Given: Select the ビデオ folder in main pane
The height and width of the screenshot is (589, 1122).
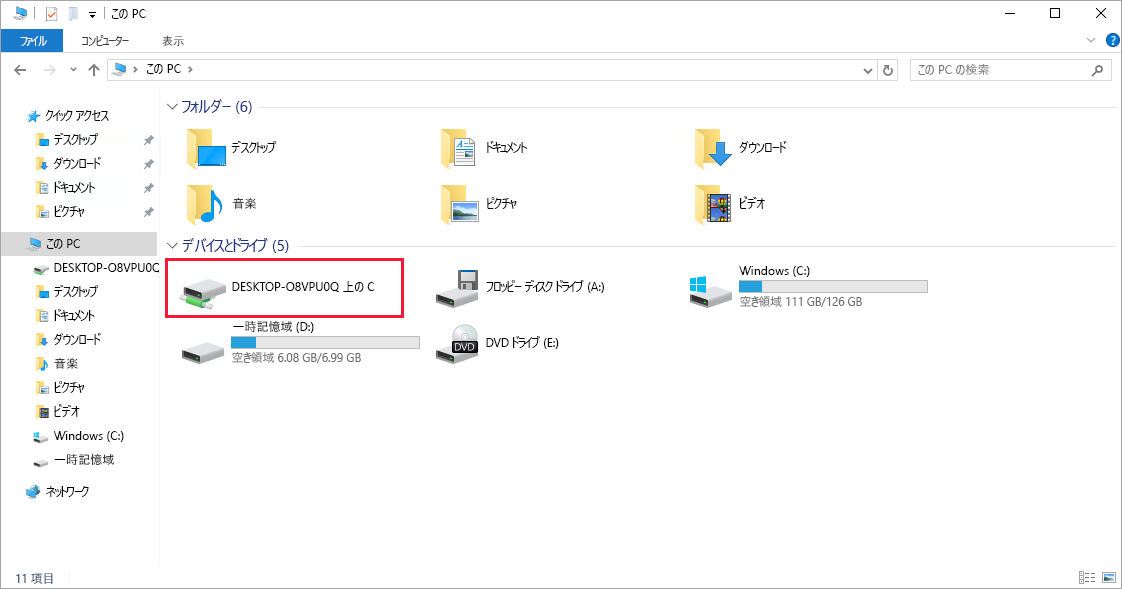Looking at the screenshot, I should pyautogui.click(x=730, y=204).
